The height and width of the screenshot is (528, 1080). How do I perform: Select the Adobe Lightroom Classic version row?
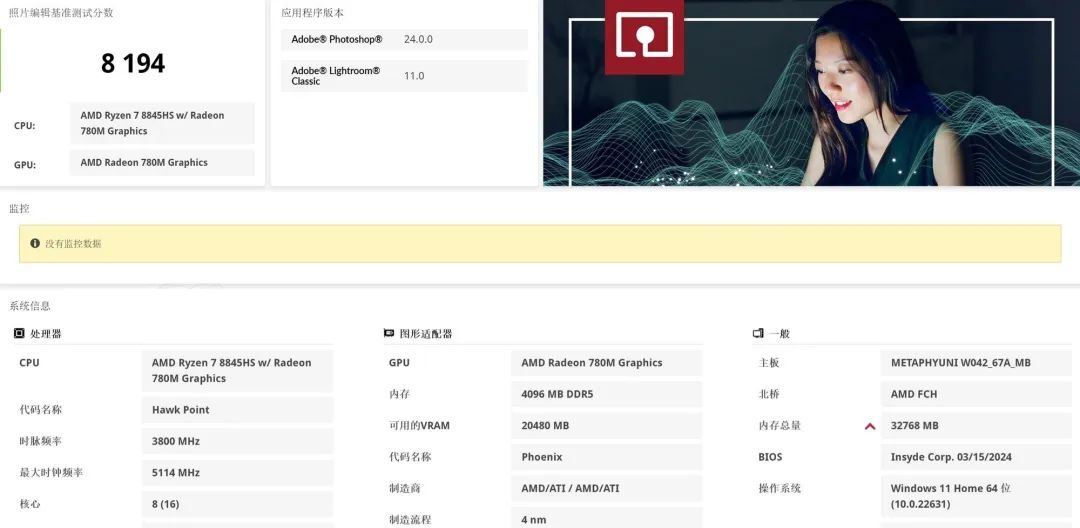tap(404, 76)
